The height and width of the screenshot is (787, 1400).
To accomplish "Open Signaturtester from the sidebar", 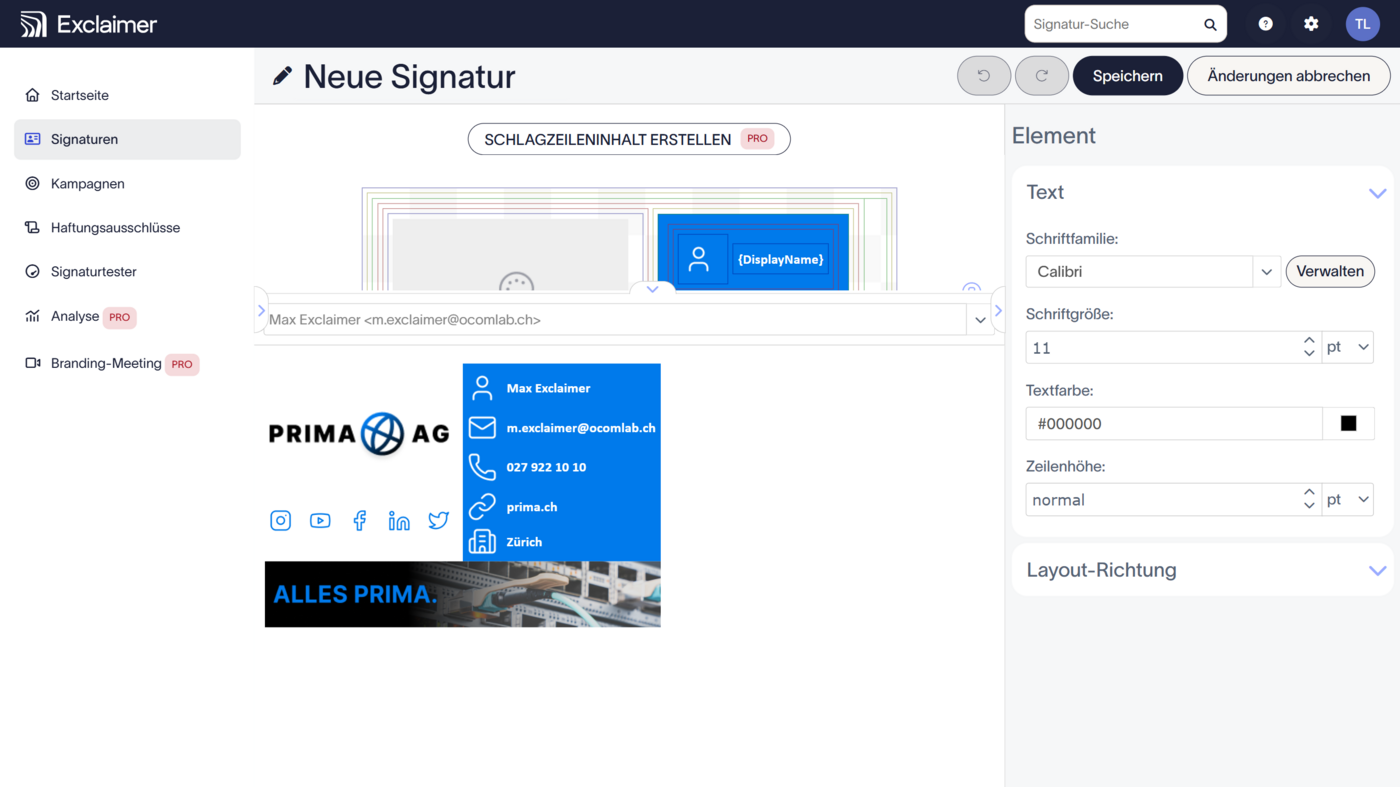I will [94, 271].
